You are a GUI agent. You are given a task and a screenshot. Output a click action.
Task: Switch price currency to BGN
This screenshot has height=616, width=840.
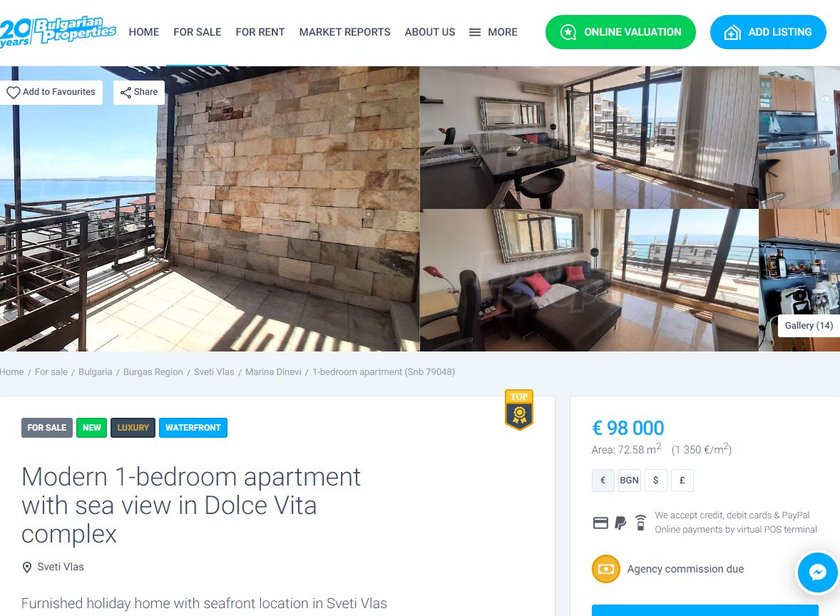629,480
